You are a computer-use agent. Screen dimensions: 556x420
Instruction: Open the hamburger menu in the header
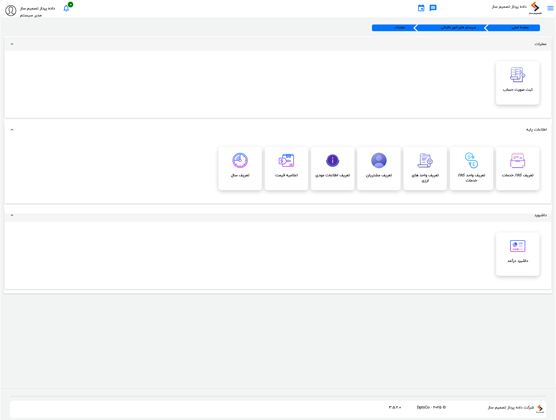[x=550, y=8]
